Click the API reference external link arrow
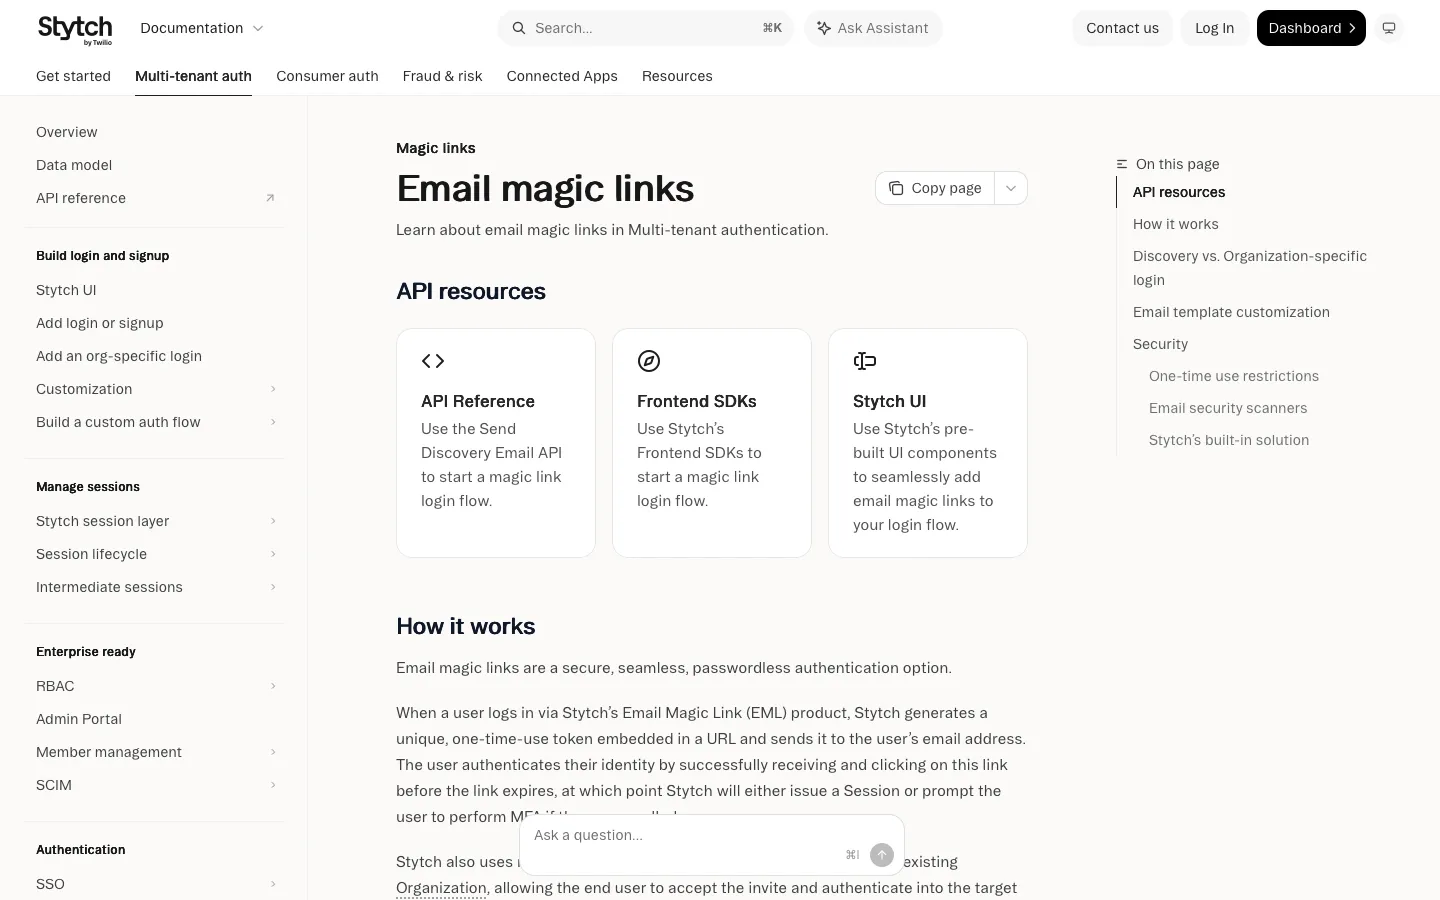Viewport: 1440px width, 900px height. [x=270, y=198]
